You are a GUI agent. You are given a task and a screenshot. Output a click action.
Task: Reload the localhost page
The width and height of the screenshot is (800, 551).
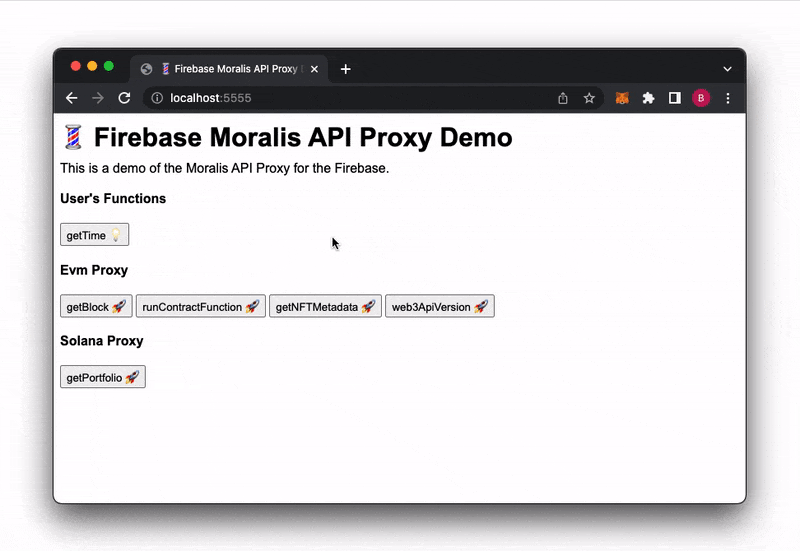pyautogui.click(x=124, y=98)
